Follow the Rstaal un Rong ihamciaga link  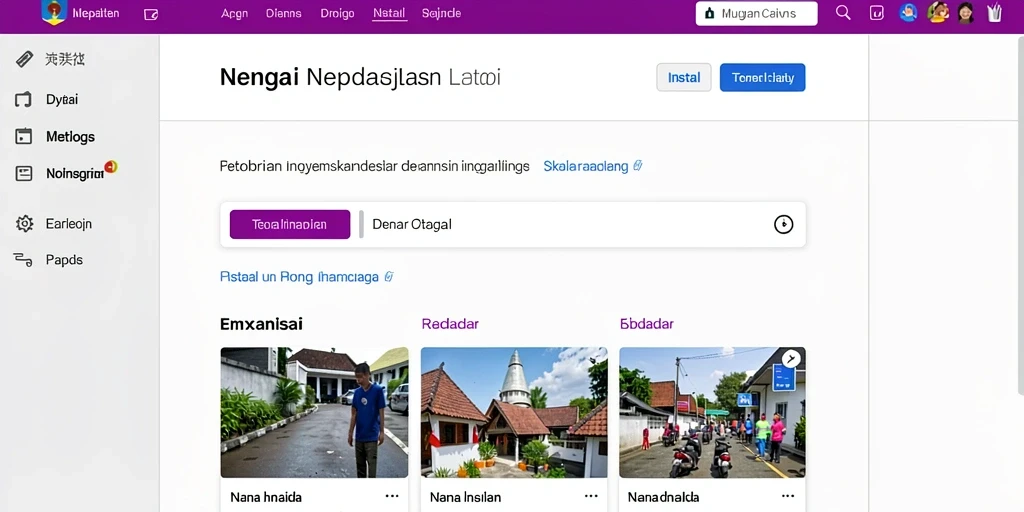299,277
